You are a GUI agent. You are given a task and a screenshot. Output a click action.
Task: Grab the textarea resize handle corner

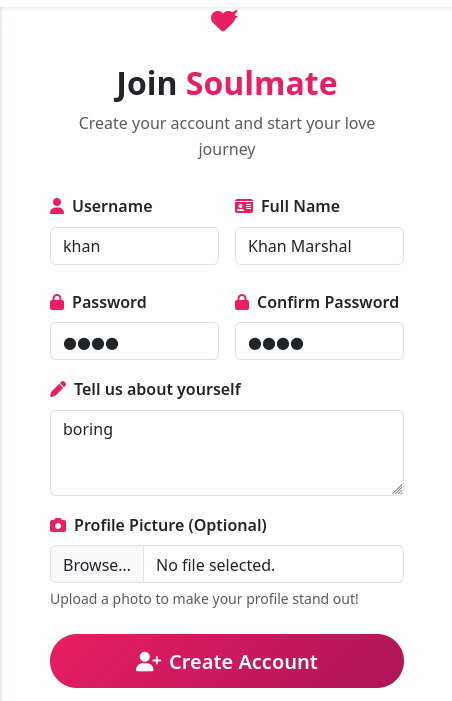pos(397,490)
